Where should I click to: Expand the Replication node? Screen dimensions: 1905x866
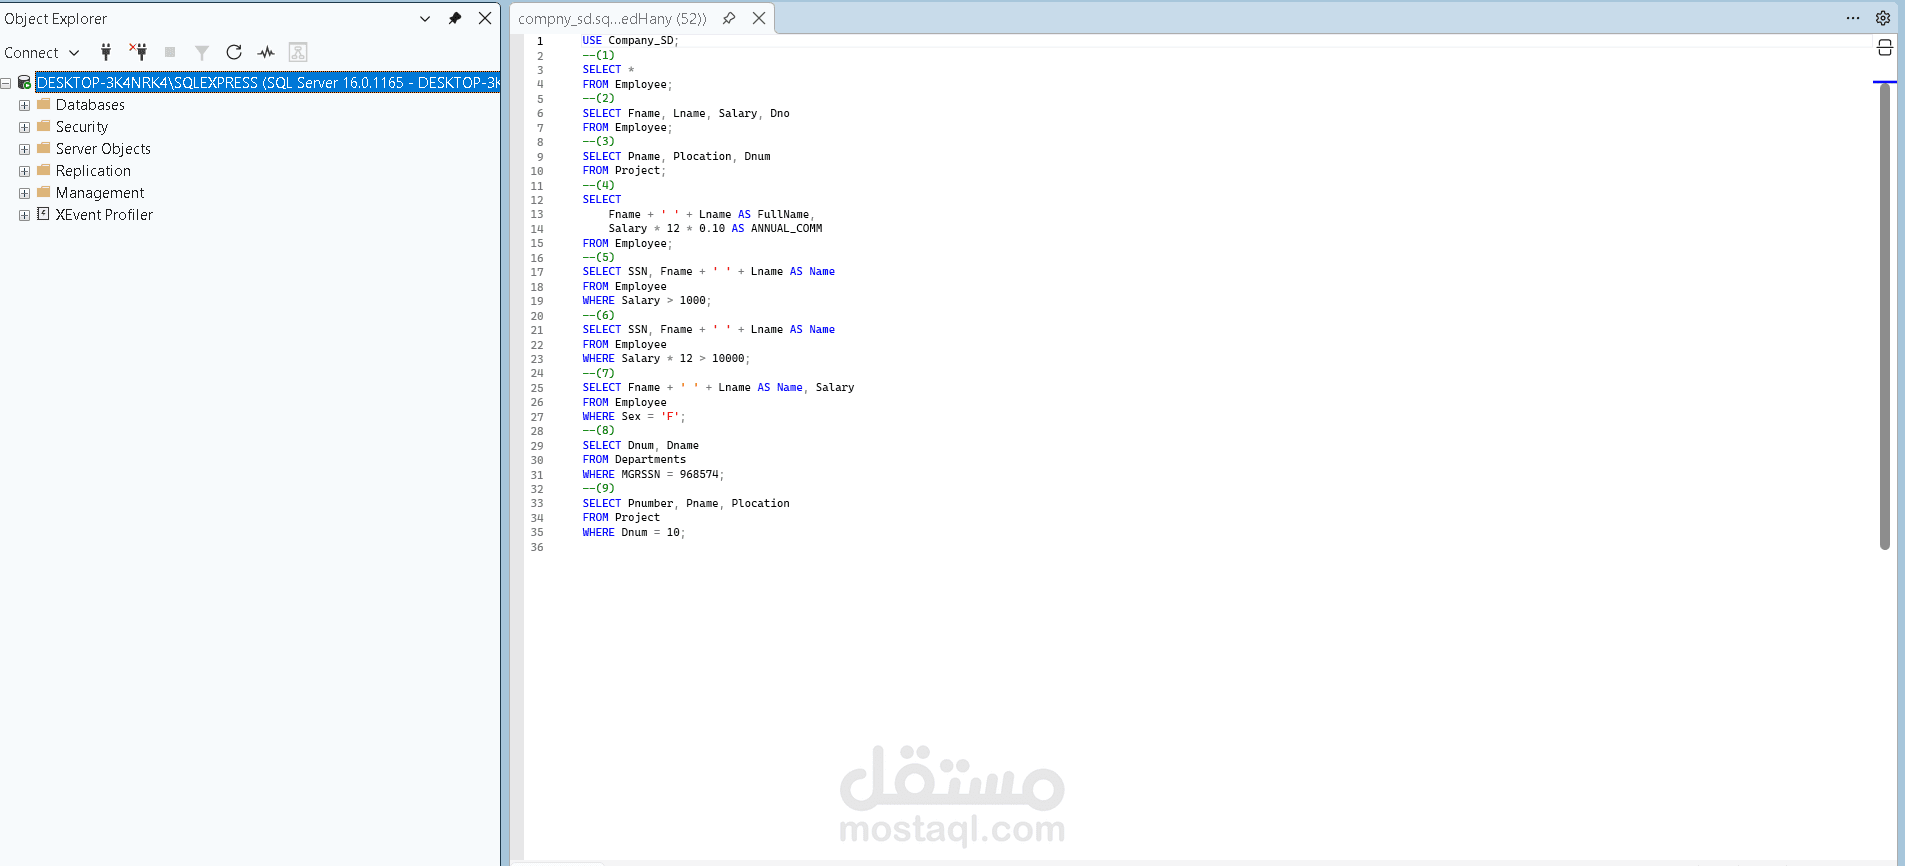24,171
